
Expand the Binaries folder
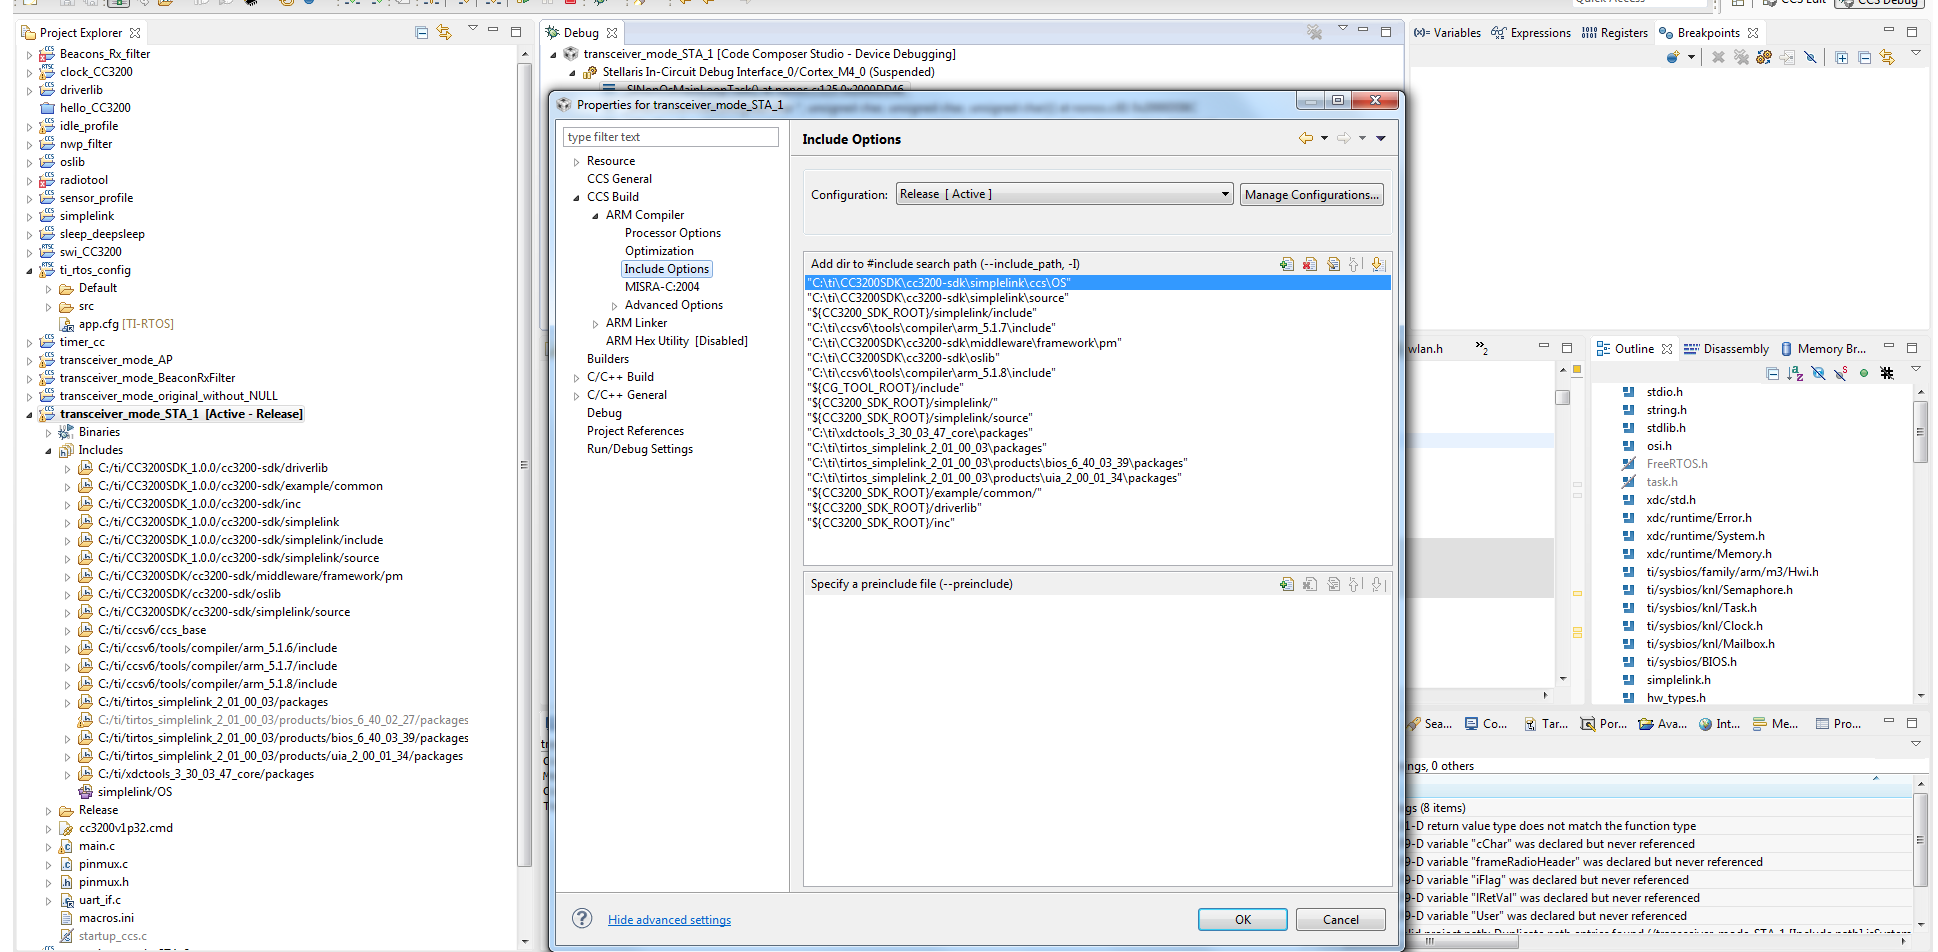point(48,432)
